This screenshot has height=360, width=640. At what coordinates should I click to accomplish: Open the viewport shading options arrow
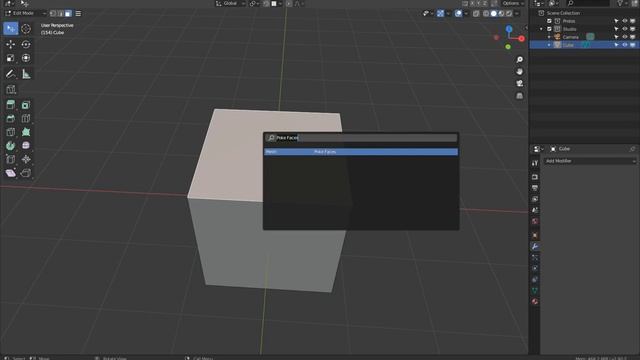pyautogui.click(x=517, y=13)
